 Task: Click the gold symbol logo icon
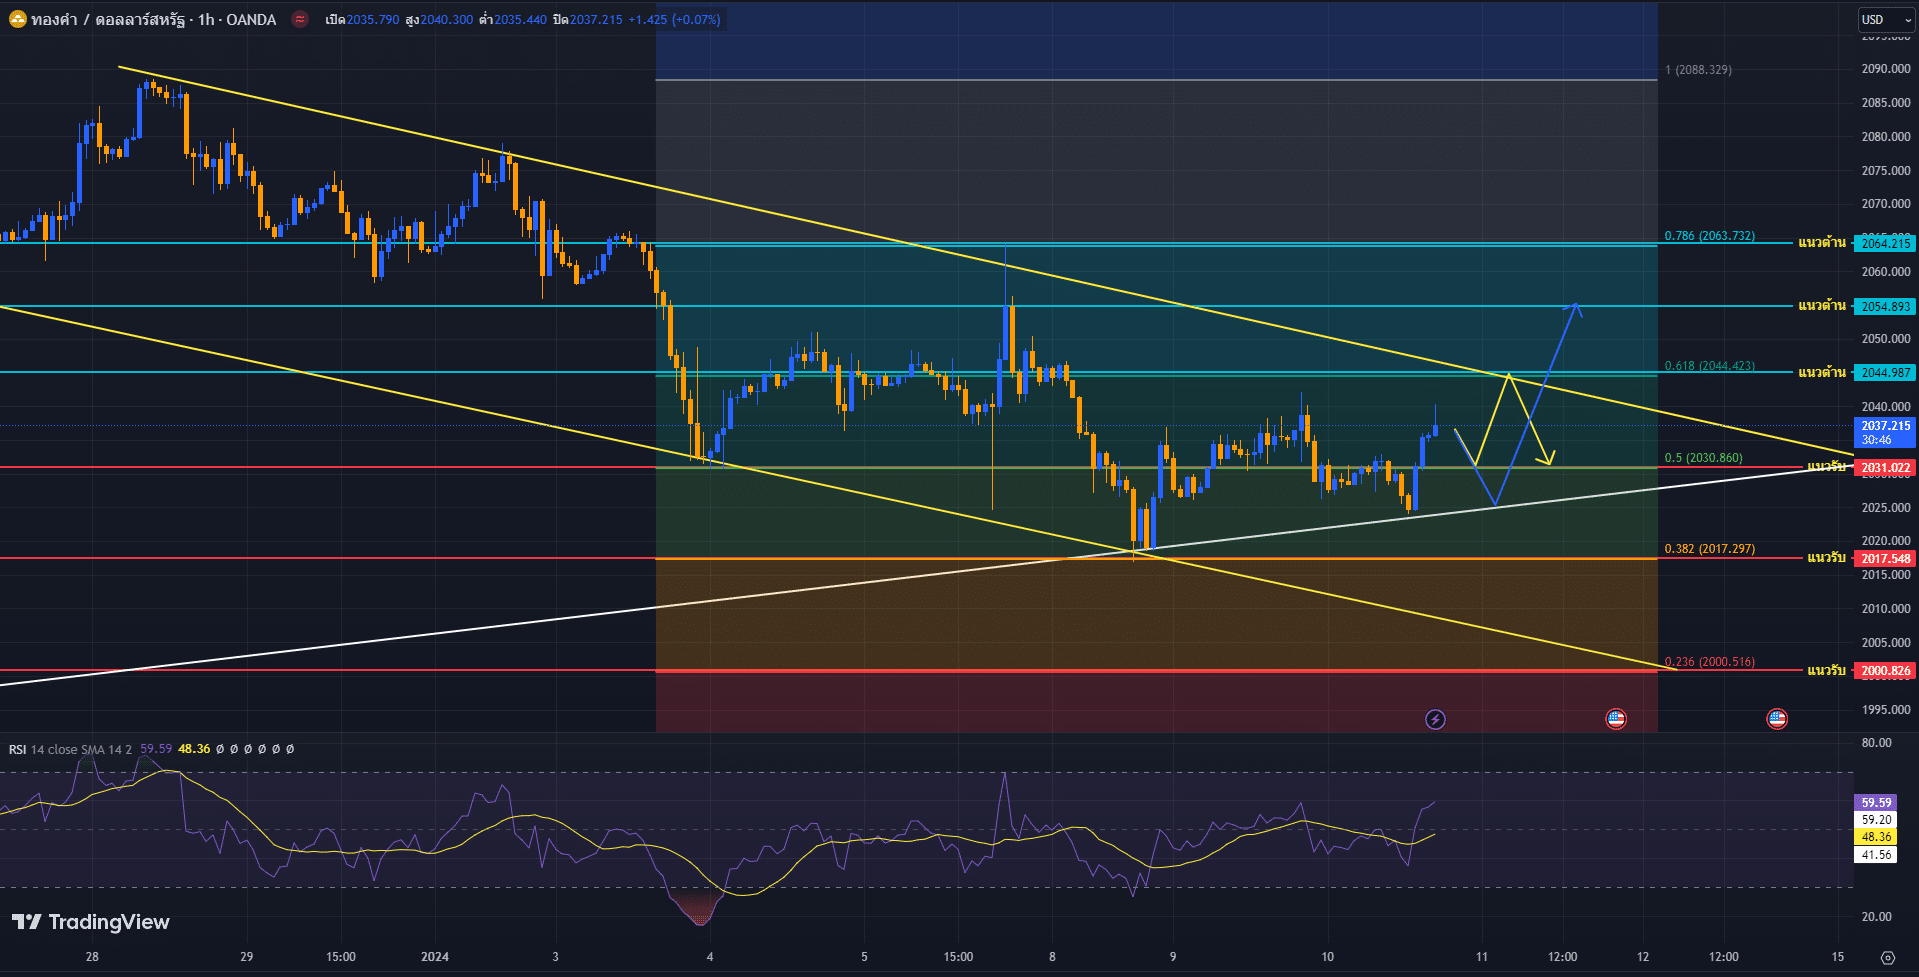(x=17, y=19)
